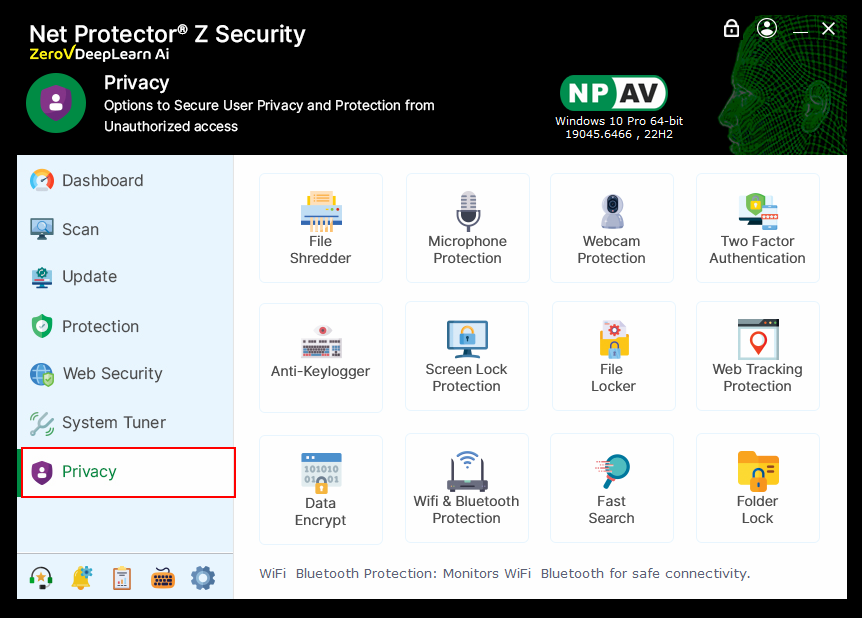This screenshot has width=862, height=618.
Task: Open the File Locker tool
Action: click(612, 357)
